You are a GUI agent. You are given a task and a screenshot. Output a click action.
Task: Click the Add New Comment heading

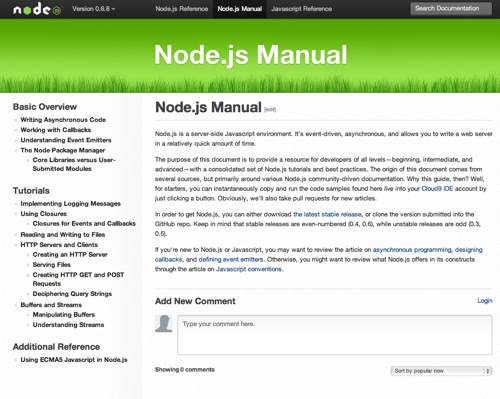click(x=195, y=301)
